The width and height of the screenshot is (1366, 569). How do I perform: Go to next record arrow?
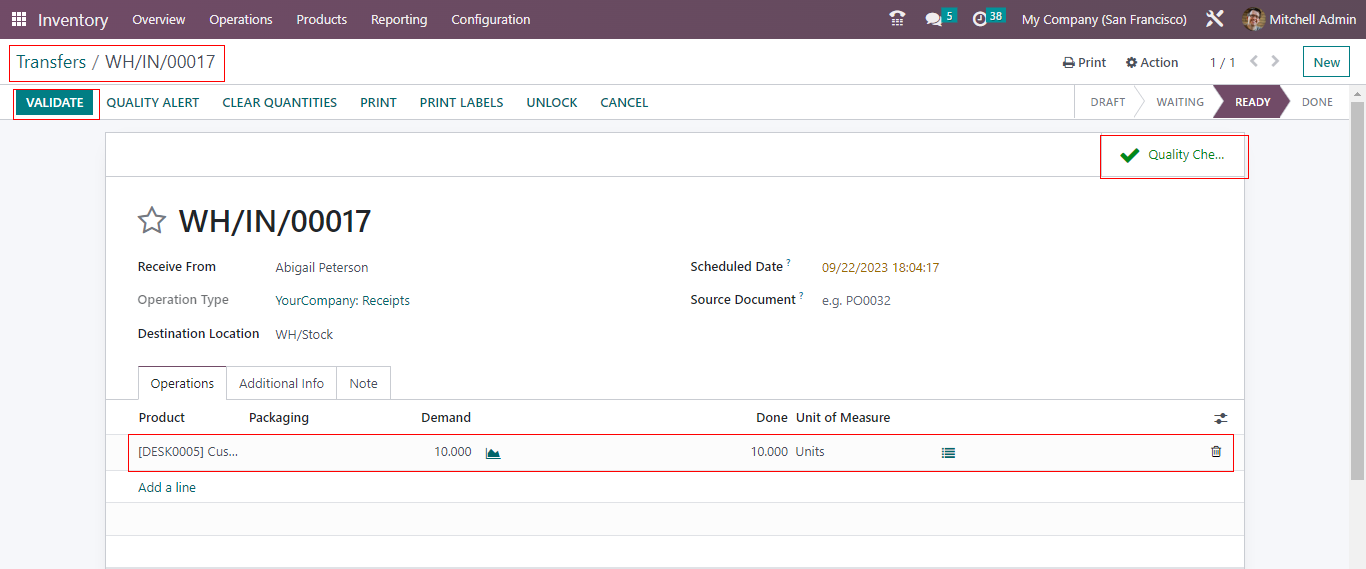tap(1275, 62)
